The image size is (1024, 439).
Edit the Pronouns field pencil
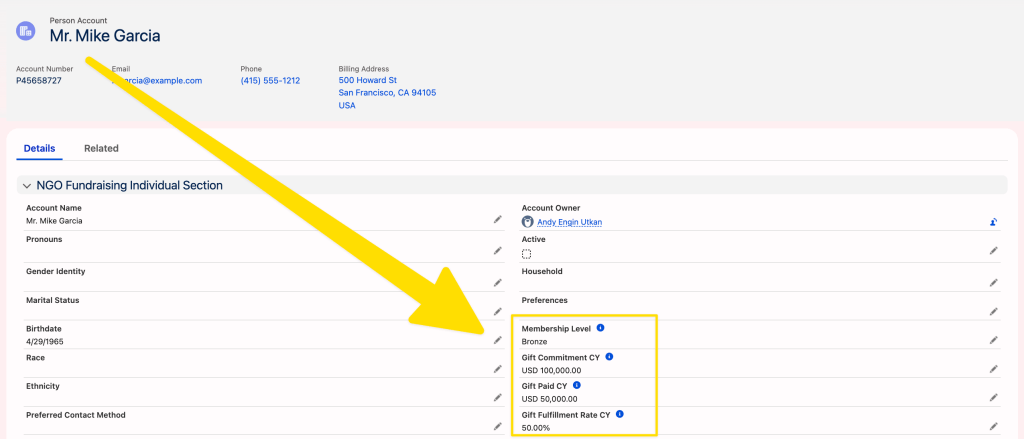point(498,251)
